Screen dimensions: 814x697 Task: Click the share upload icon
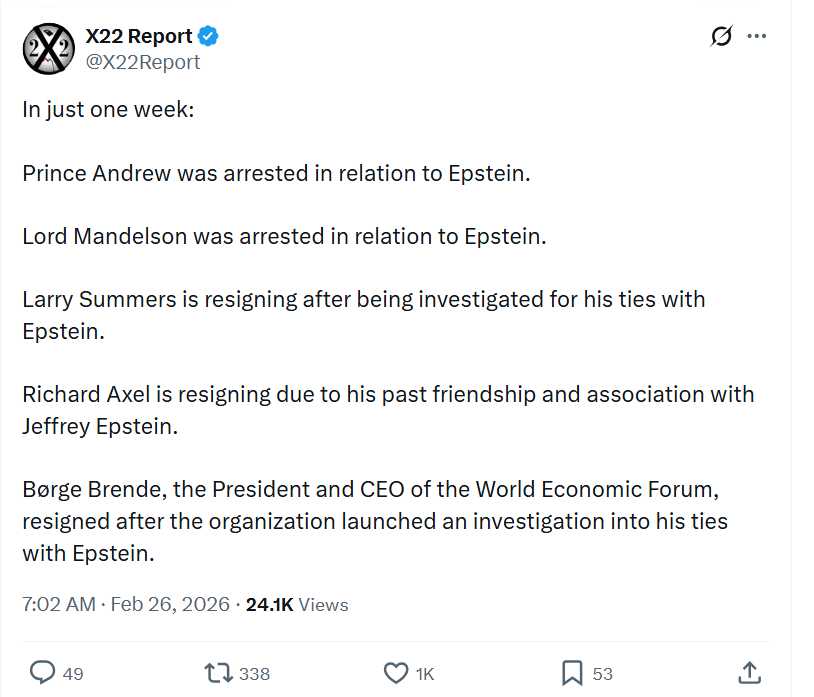(x=749, y=672)
